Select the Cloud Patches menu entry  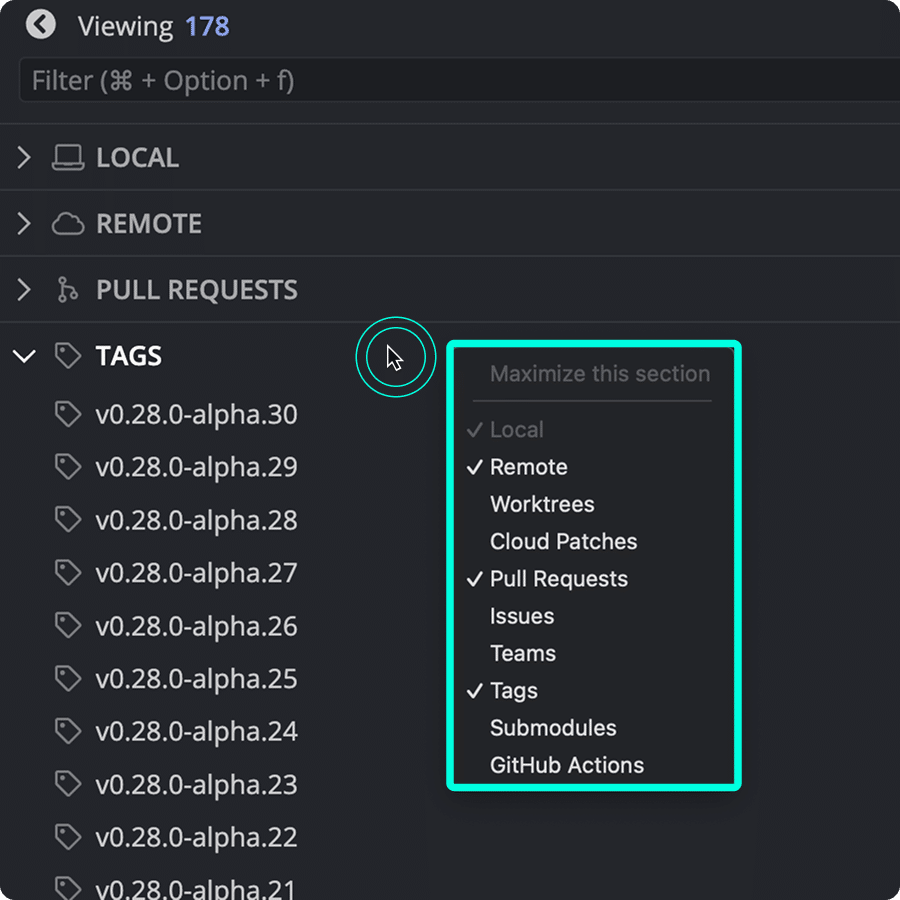tap(563, 541)
